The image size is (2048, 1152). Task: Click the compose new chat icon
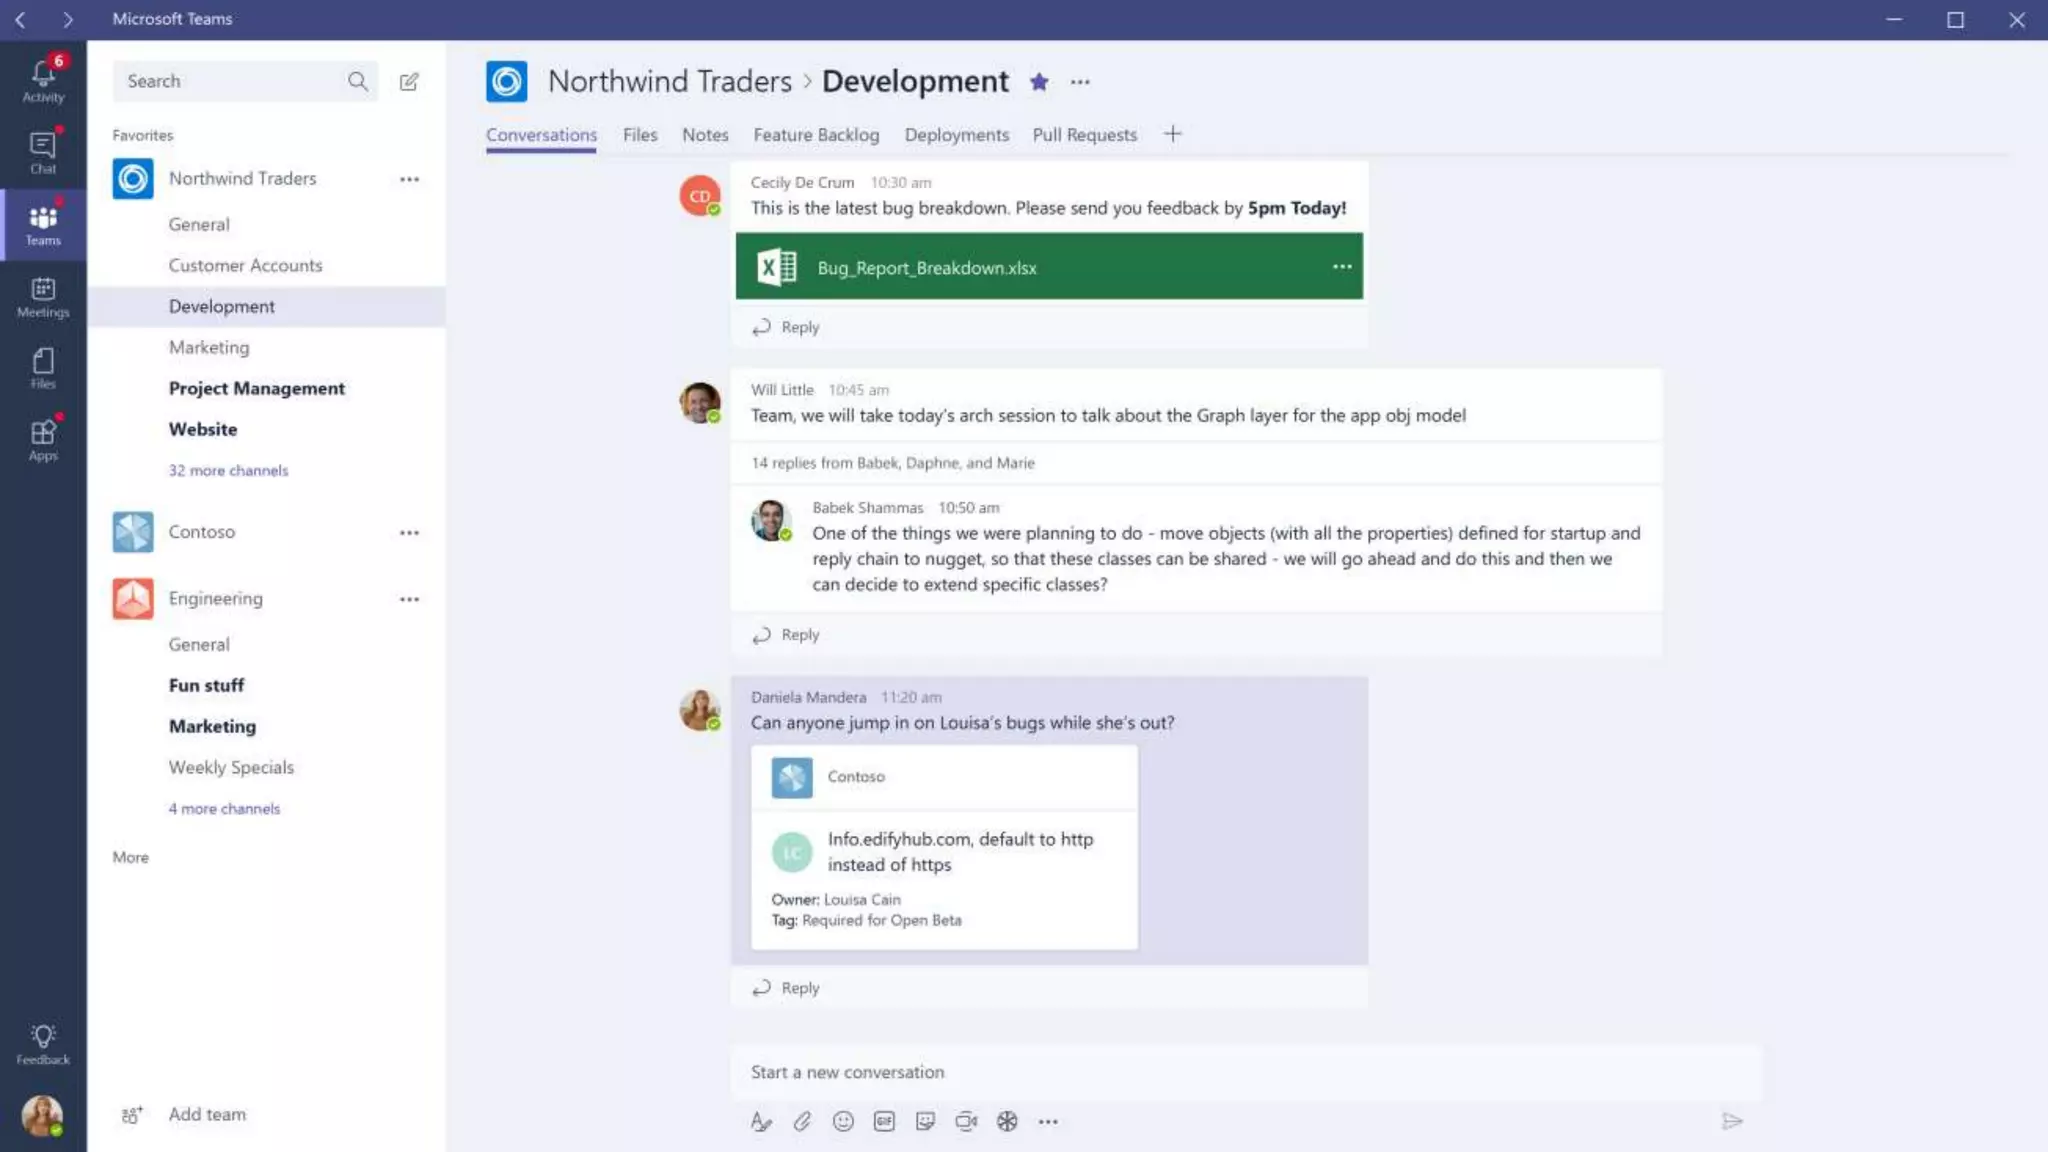click(x=409, y=82)
